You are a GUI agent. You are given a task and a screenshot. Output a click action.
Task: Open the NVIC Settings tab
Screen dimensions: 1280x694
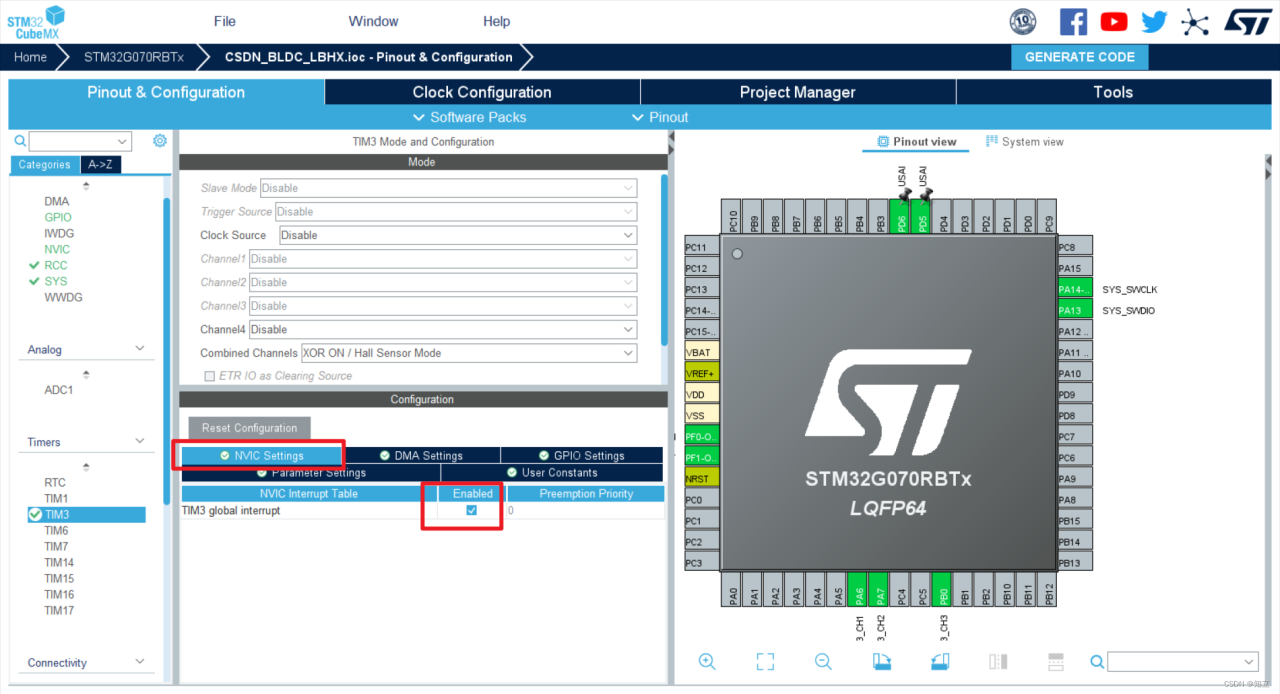coord(262,455)
